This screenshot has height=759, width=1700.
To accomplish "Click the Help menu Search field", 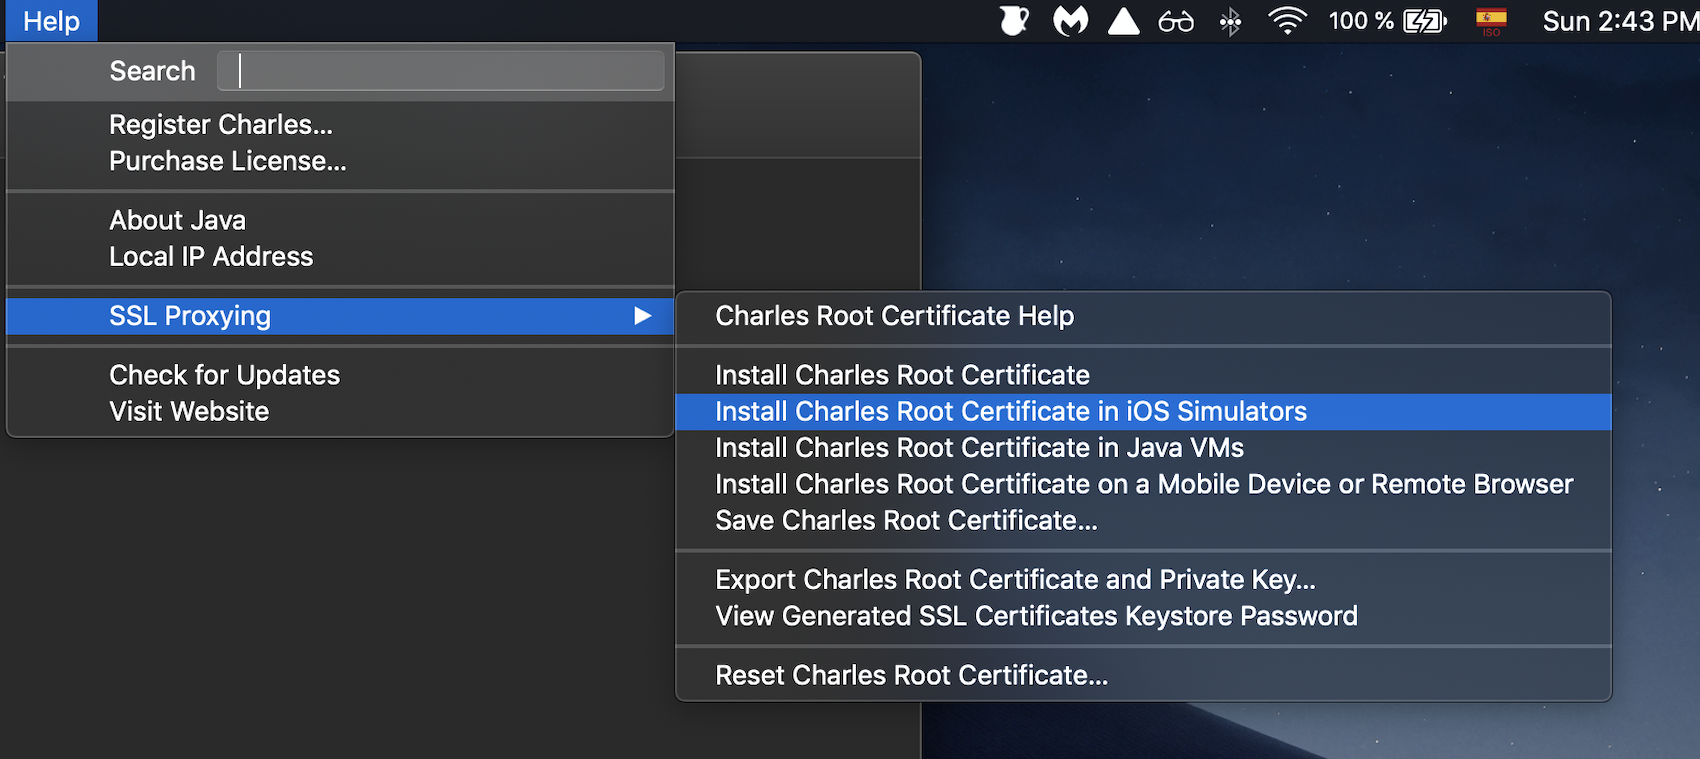I will (441, 71).
